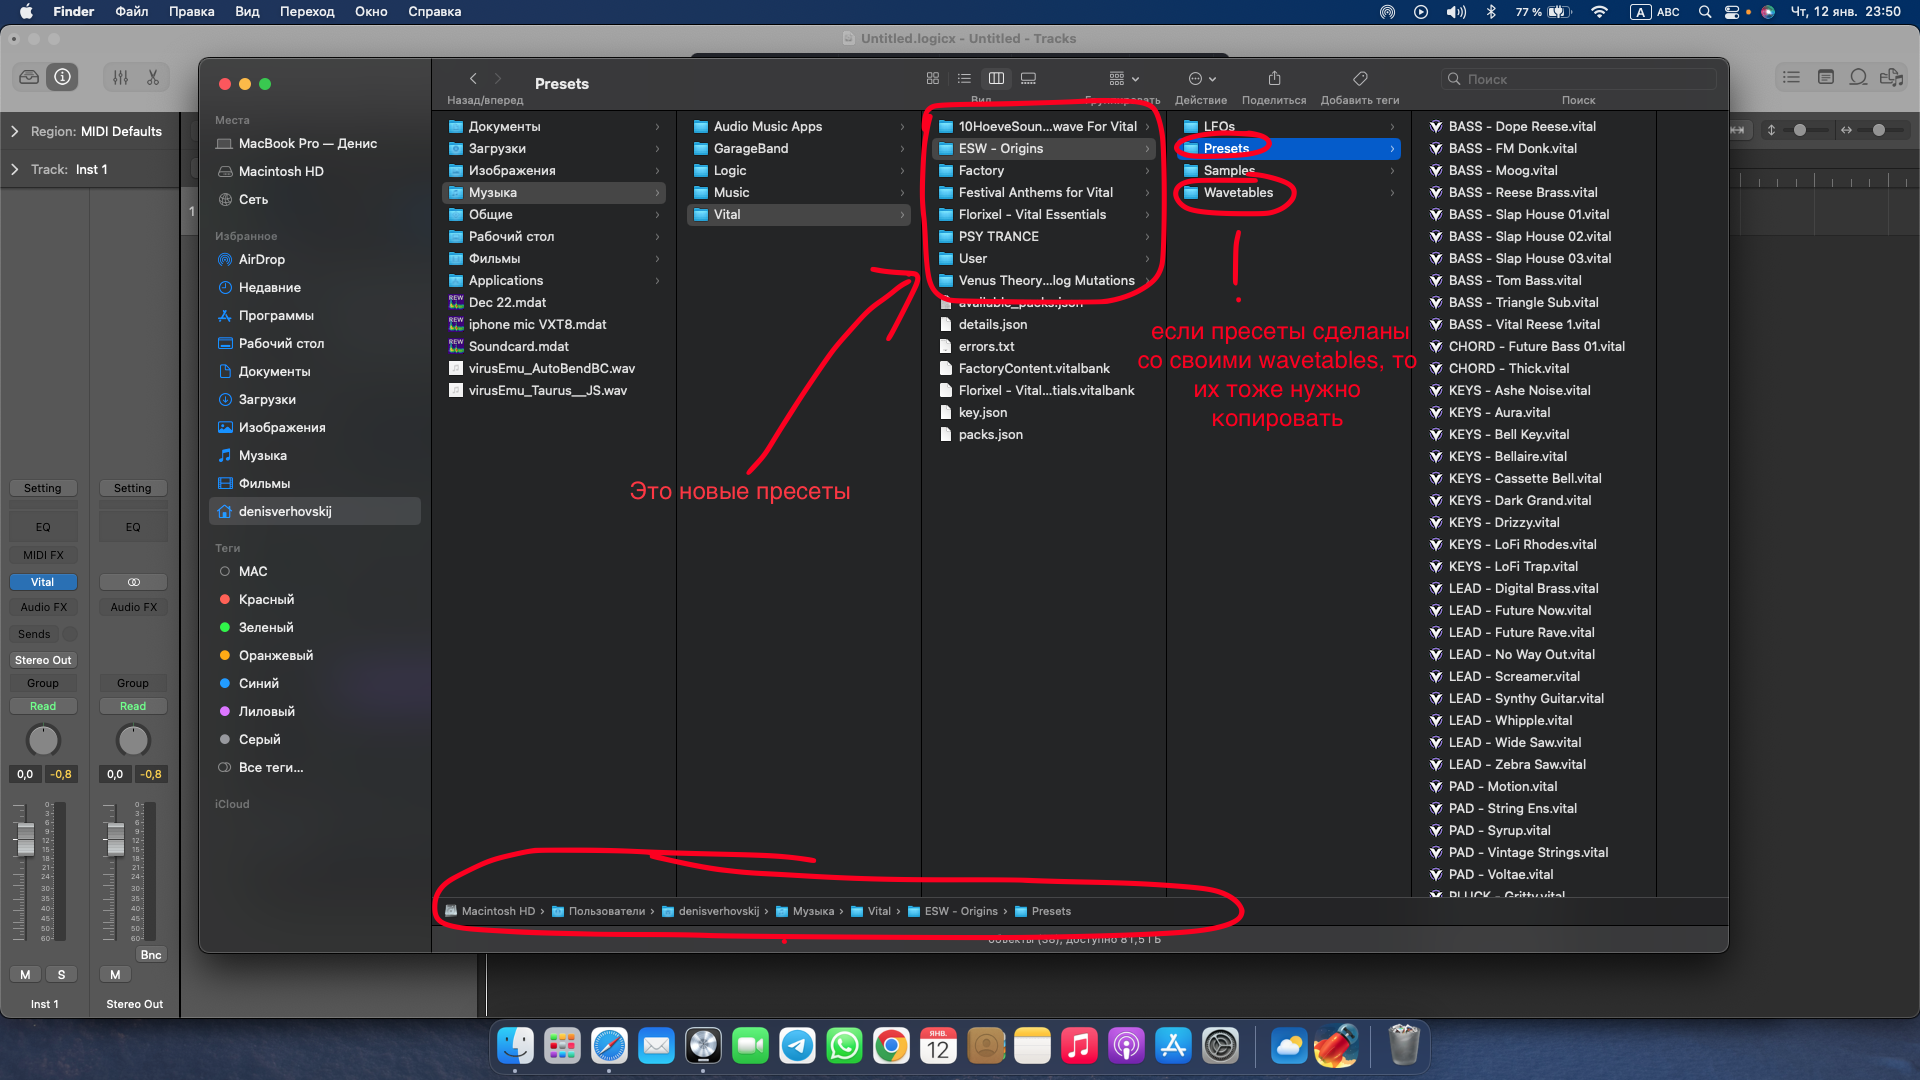Open the Finder Share button
1920x1080 pixels.
1274,78
